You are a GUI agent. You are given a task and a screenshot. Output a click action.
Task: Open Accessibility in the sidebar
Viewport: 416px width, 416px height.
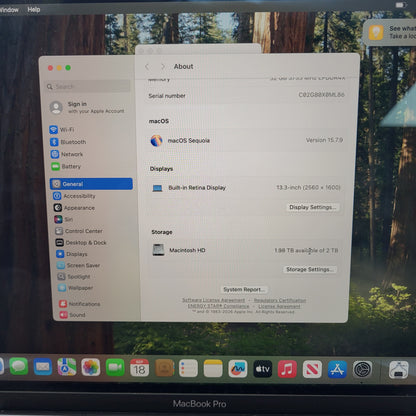coord(74,196)
